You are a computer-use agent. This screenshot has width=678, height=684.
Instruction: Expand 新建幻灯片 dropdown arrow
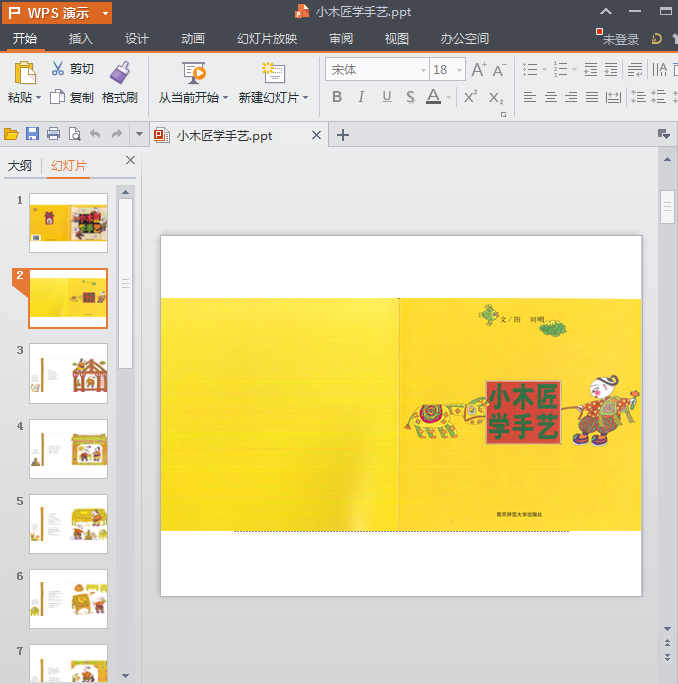[x=305, y=97]
